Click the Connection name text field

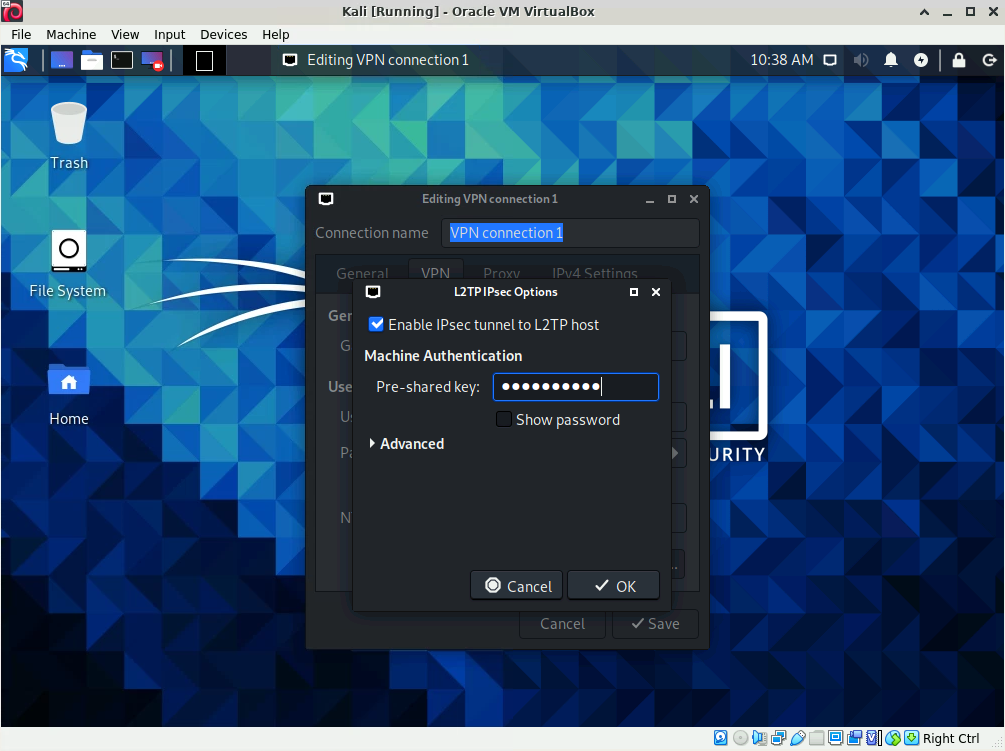pyautogui.click(x=570, y=233)
